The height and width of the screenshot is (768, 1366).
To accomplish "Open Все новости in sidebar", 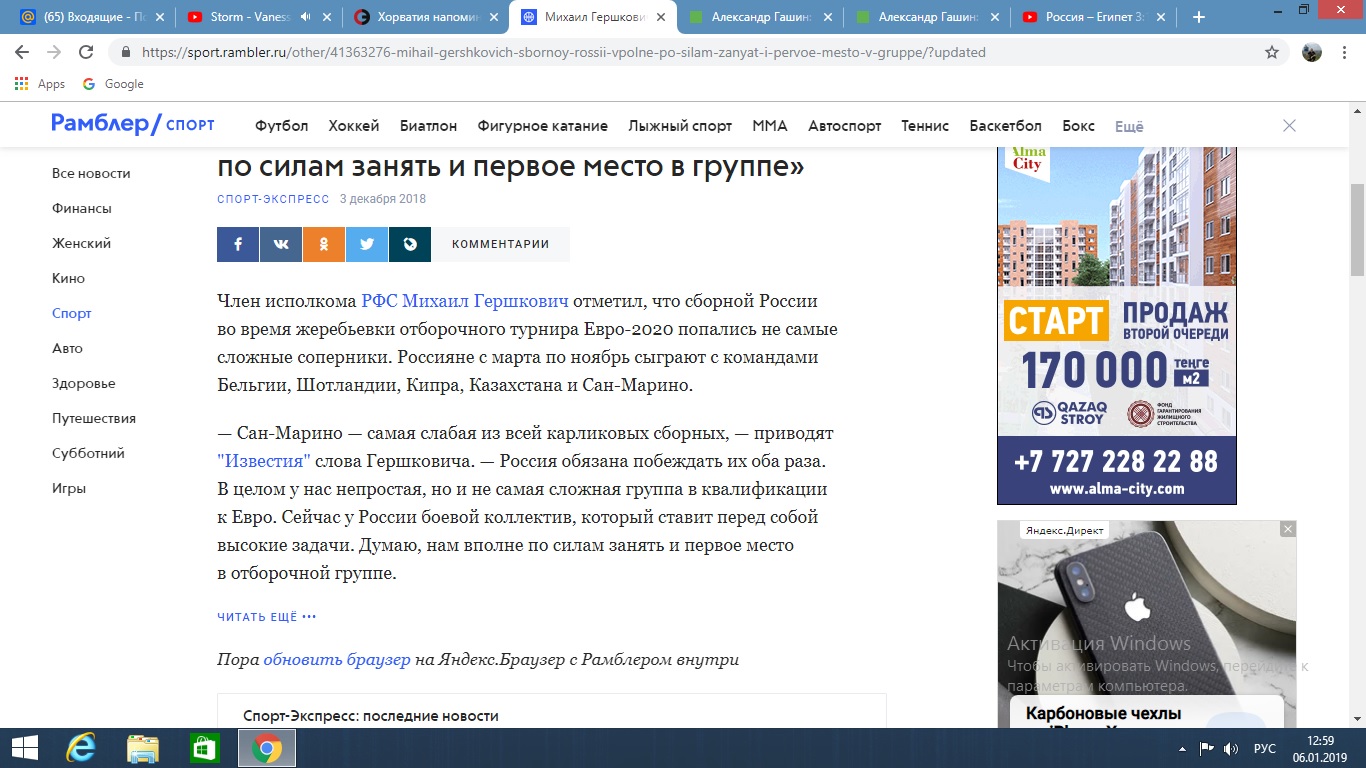I will click(91, 173).
